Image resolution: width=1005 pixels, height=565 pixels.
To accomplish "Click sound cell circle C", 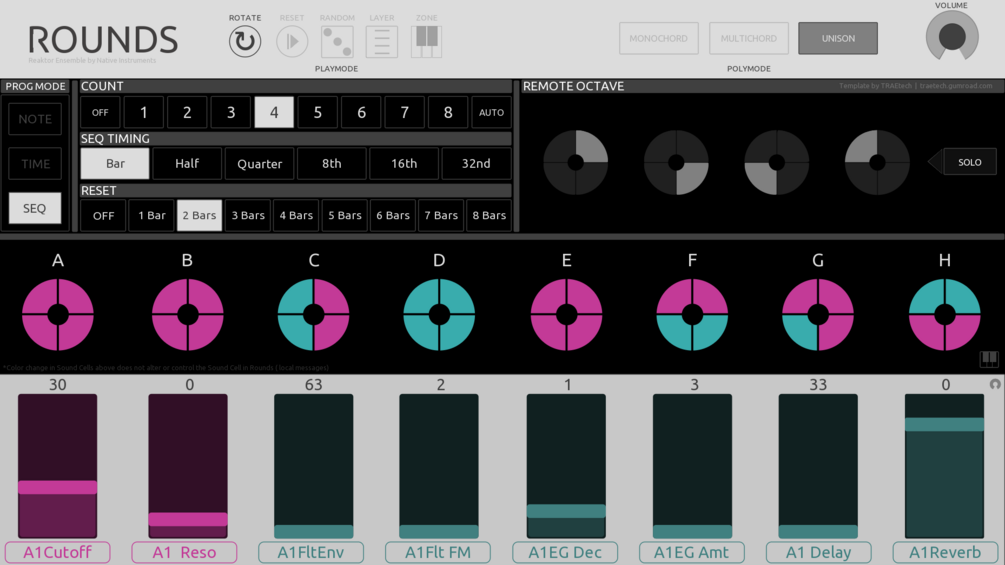I will pos(313,315).
